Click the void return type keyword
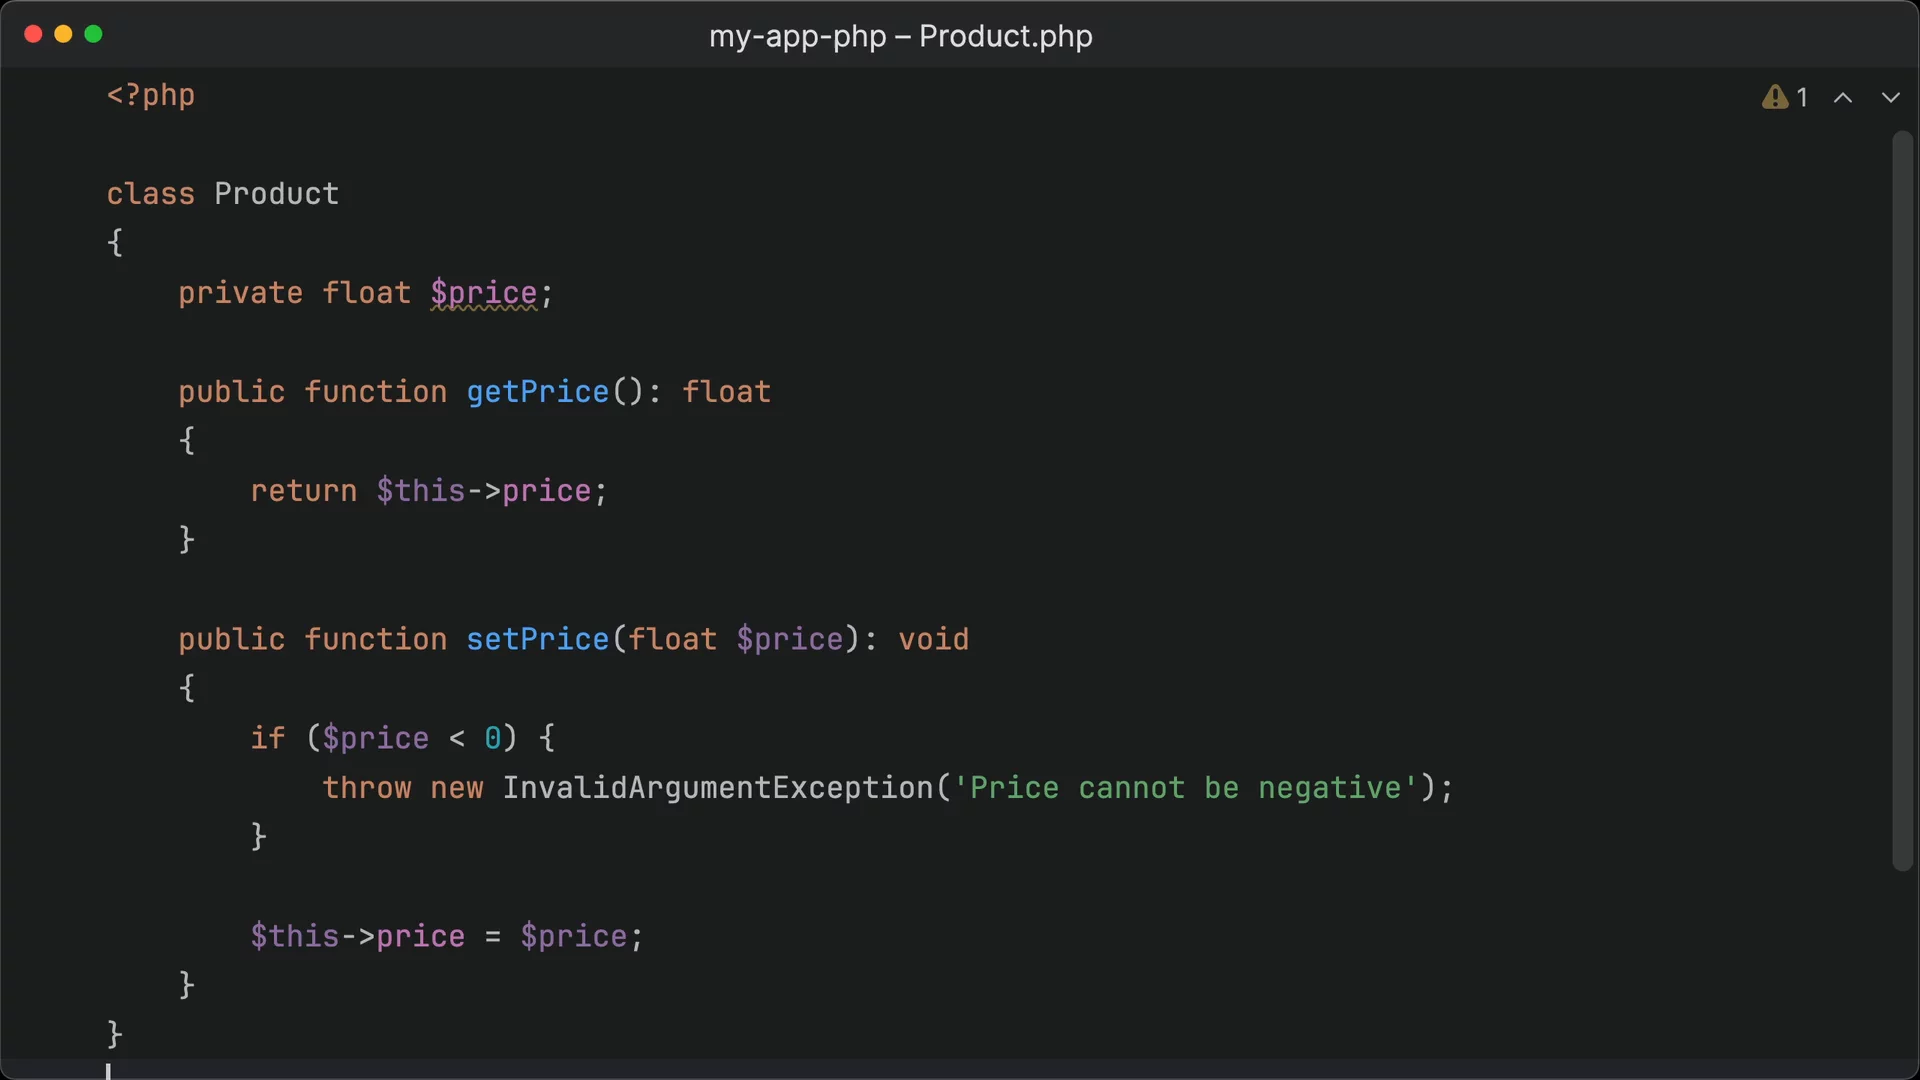 tap(933, 640)
